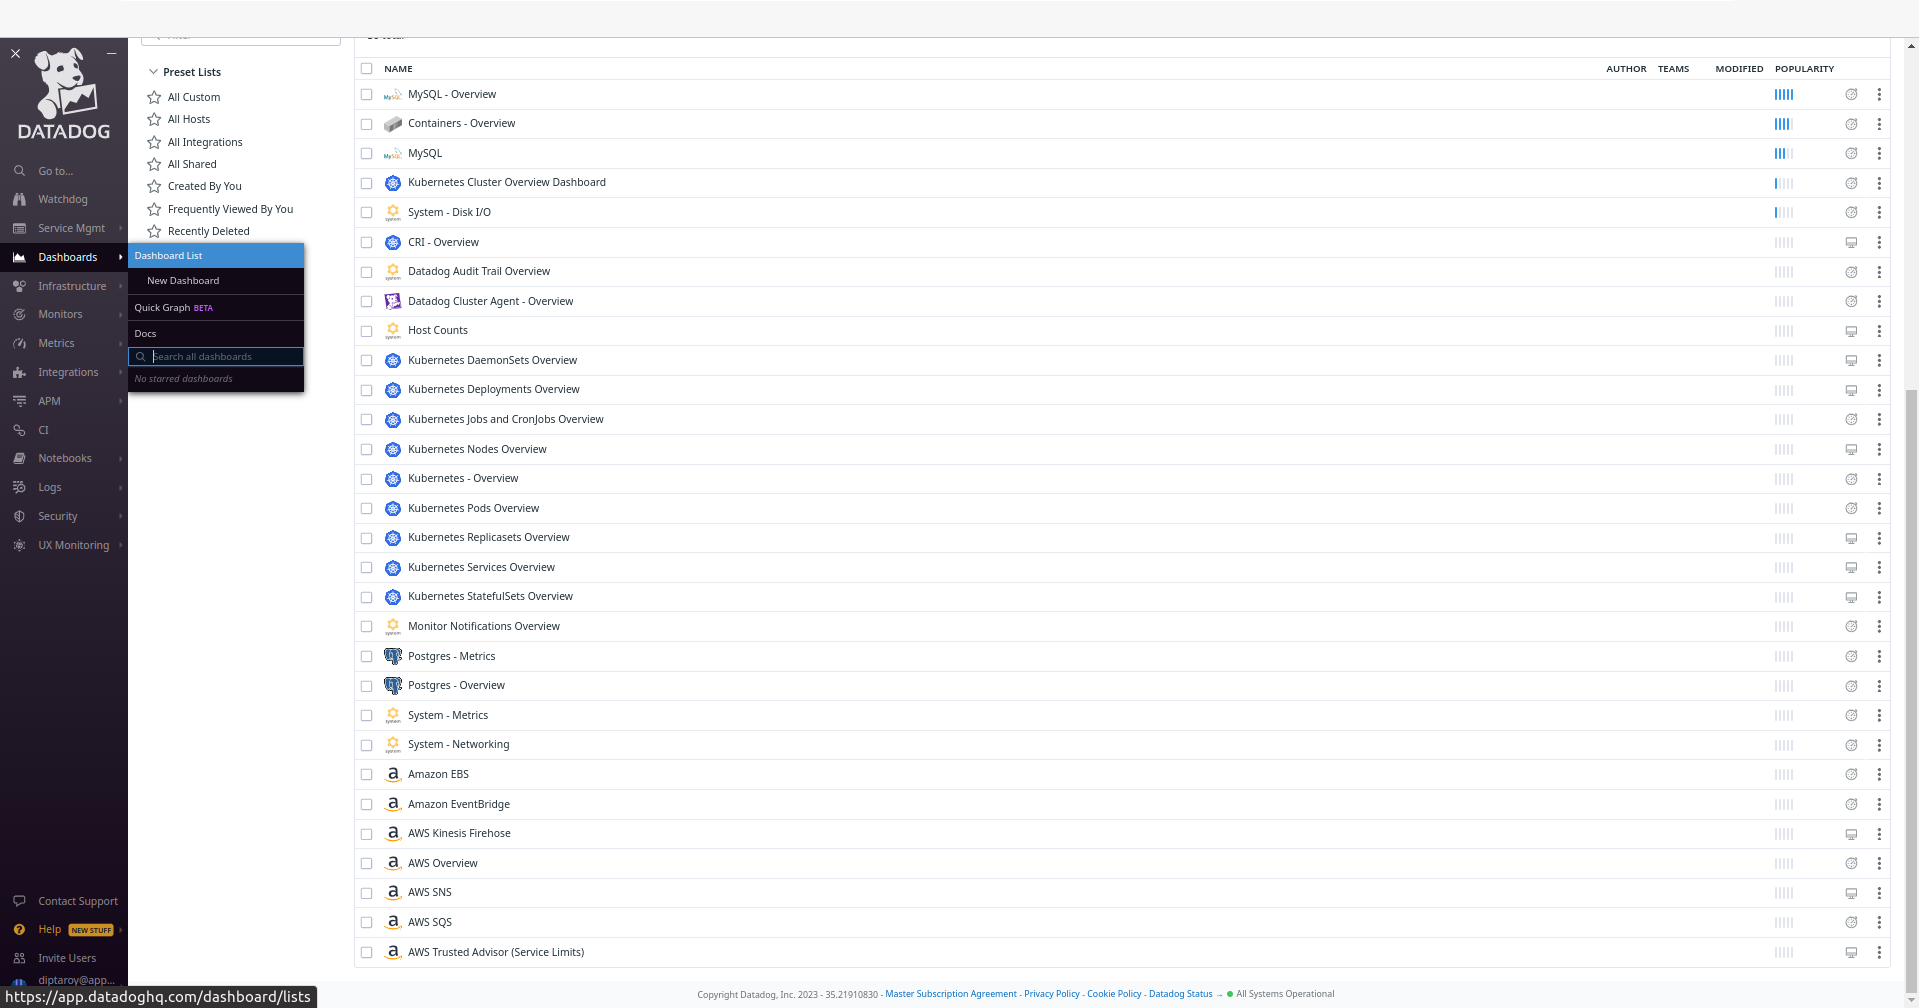
Task: Select the Security shield icon
Action: pos(20,516)
